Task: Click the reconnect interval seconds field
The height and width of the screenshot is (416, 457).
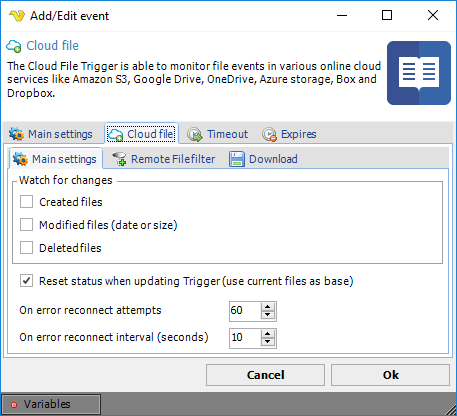Action: [x=245, y=338]
